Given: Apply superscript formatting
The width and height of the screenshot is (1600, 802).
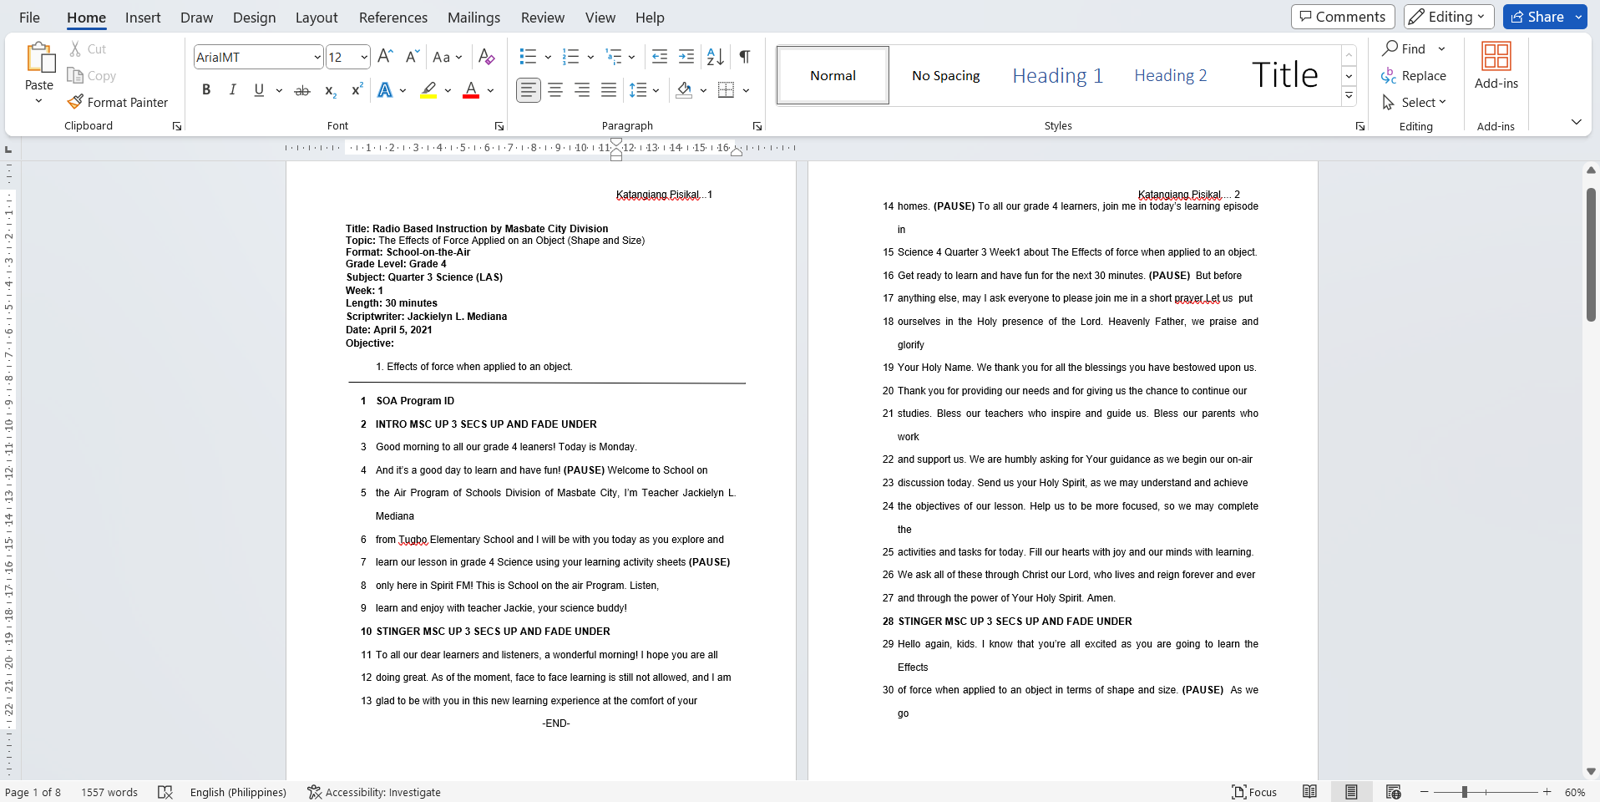Looking at the screenshot, I should click(x=356, y=90).
